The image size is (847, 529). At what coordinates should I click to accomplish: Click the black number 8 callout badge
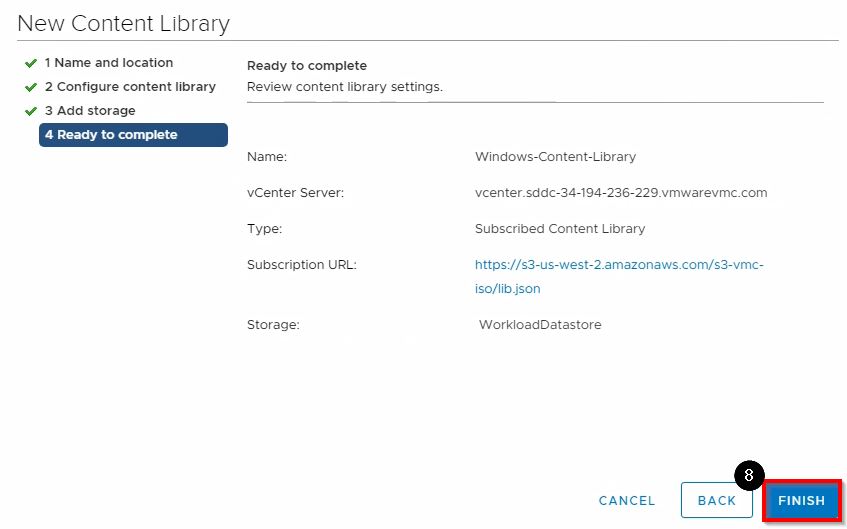click(749, 476)
